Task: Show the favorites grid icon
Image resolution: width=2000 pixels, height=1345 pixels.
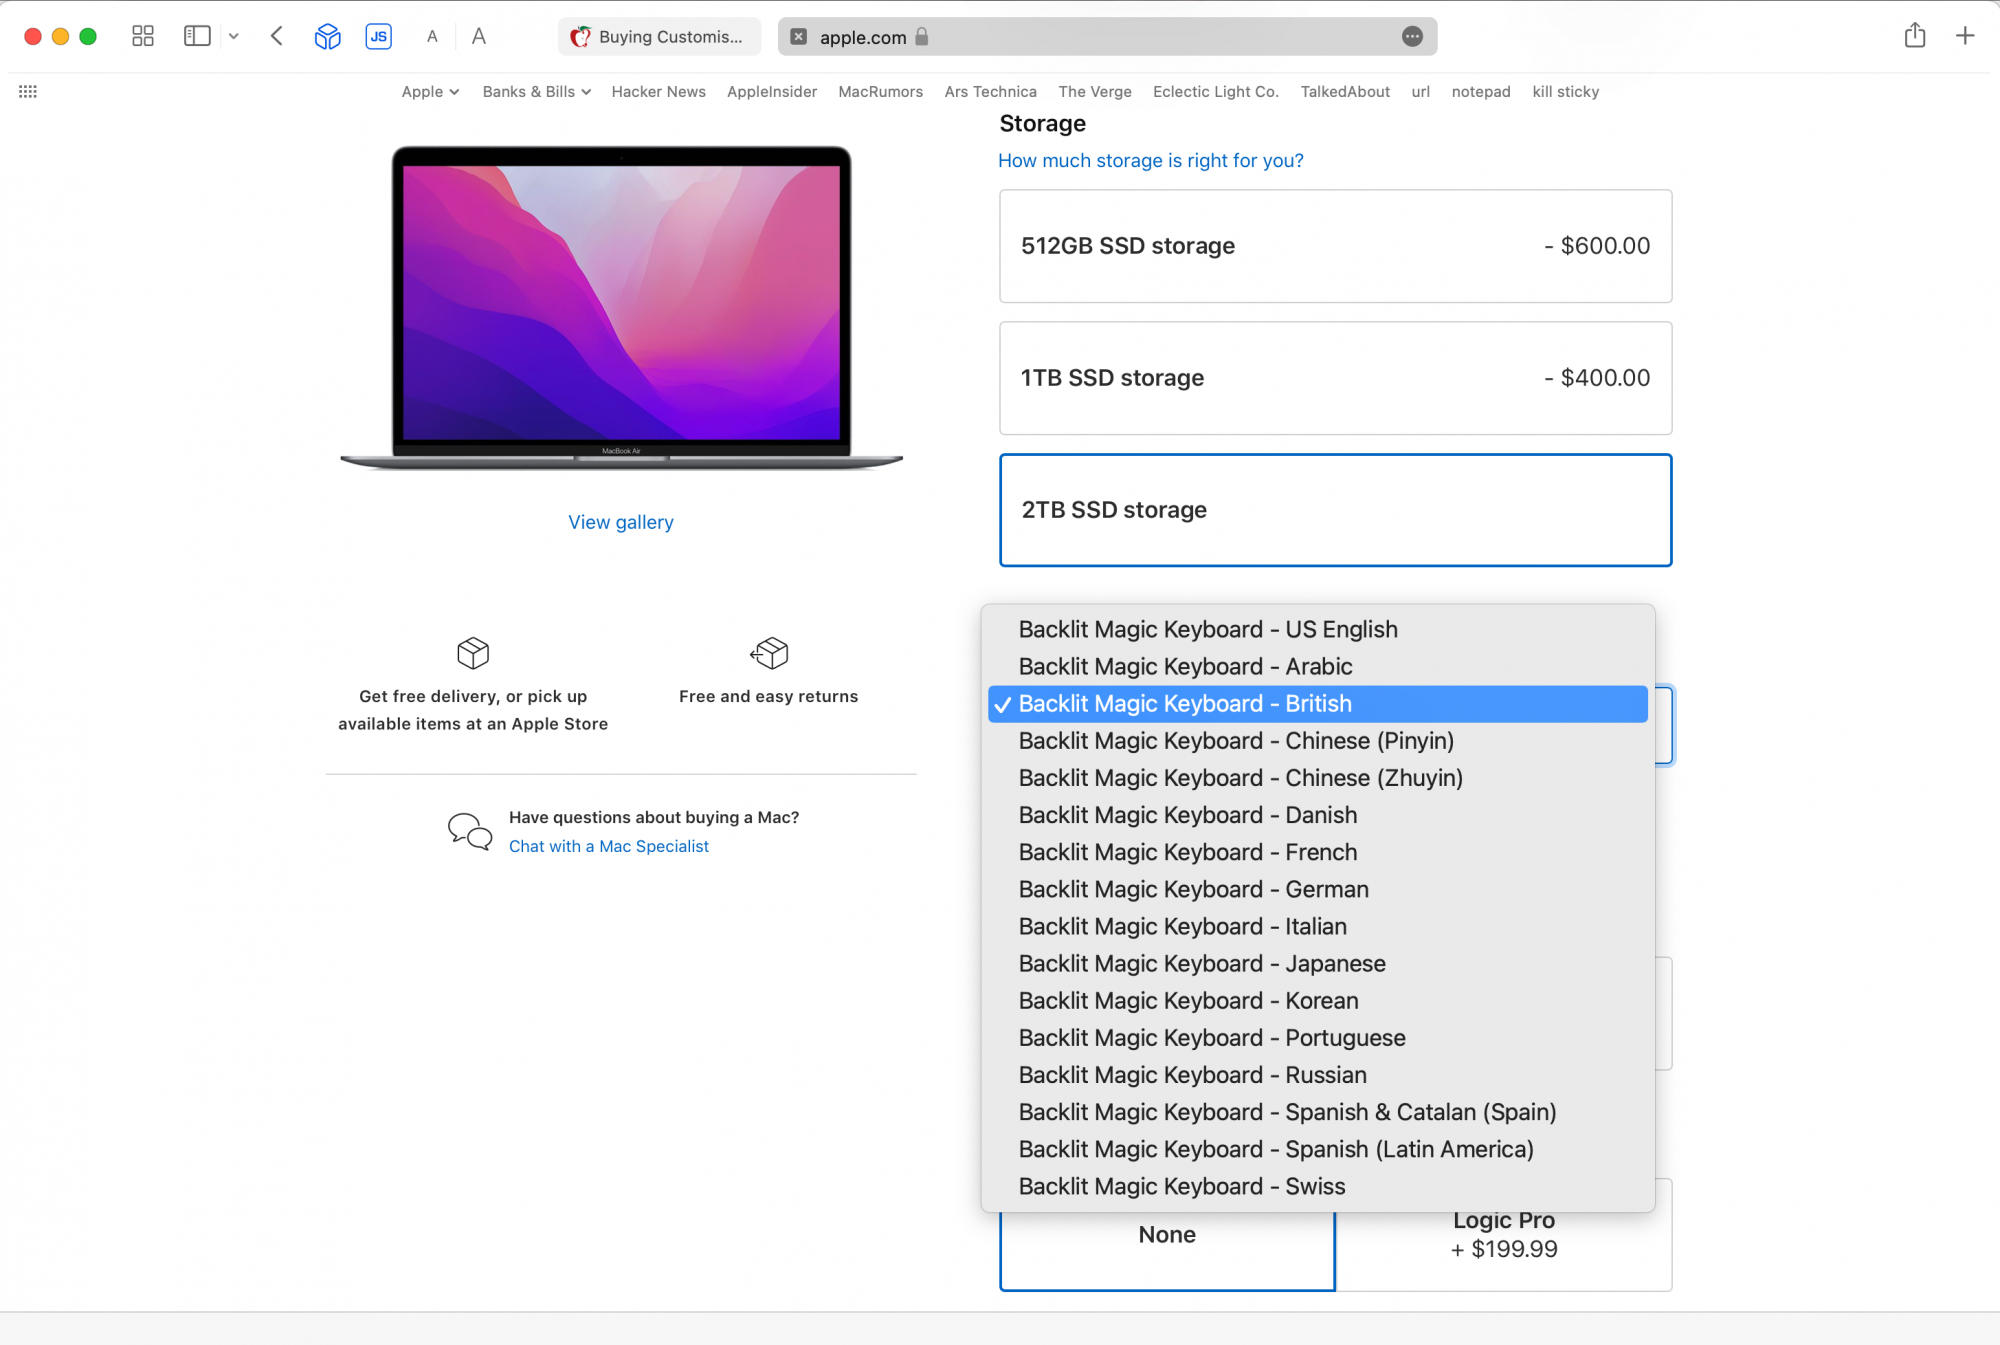Action: 28,92
